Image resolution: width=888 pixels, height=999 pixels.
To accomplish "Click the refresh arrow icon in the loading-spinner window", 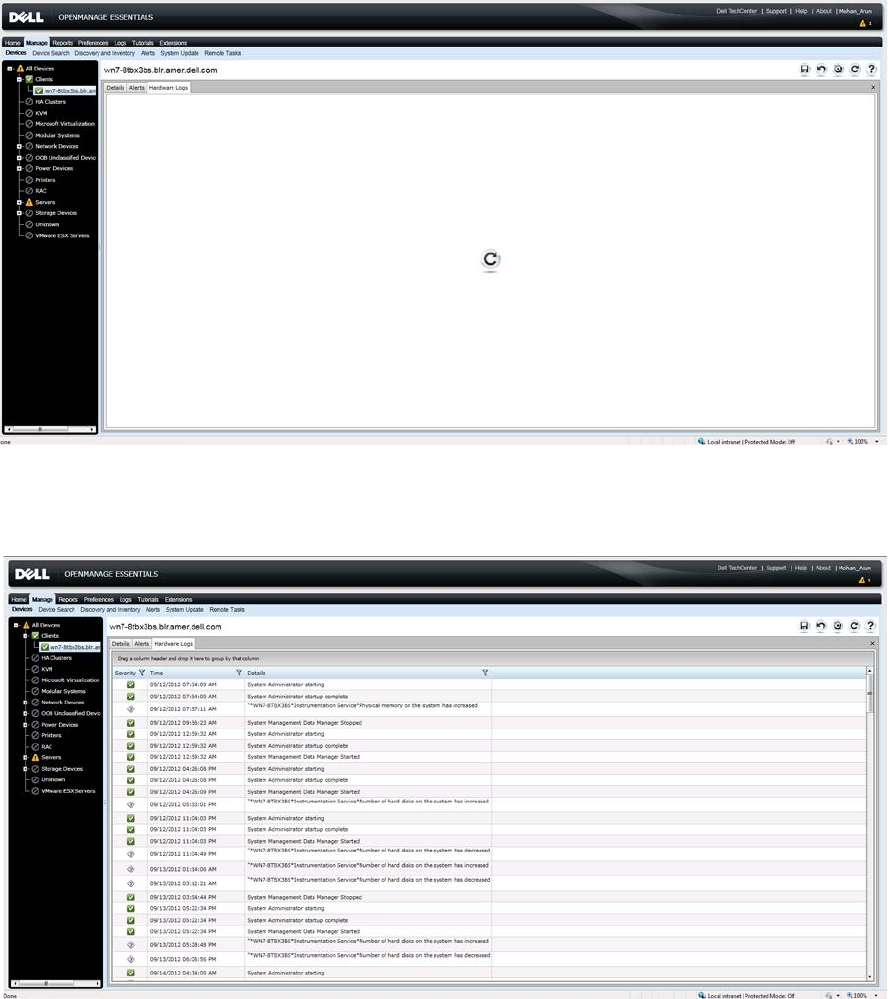I will 855,69.
